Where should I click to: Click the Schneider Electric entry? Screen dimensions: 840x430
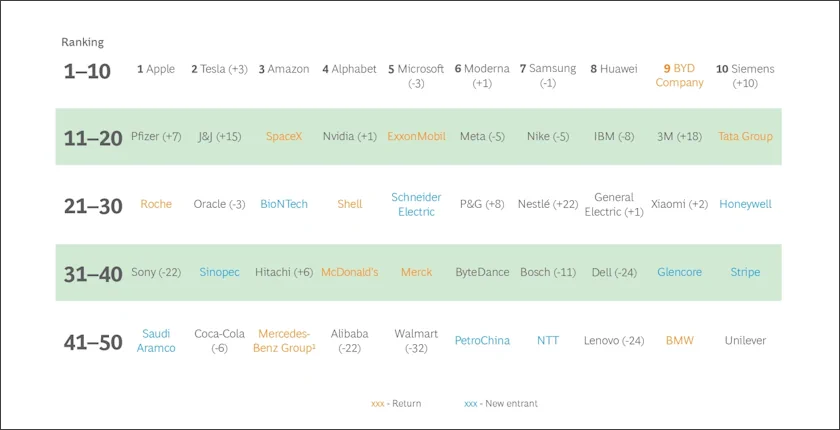point(416,204)
